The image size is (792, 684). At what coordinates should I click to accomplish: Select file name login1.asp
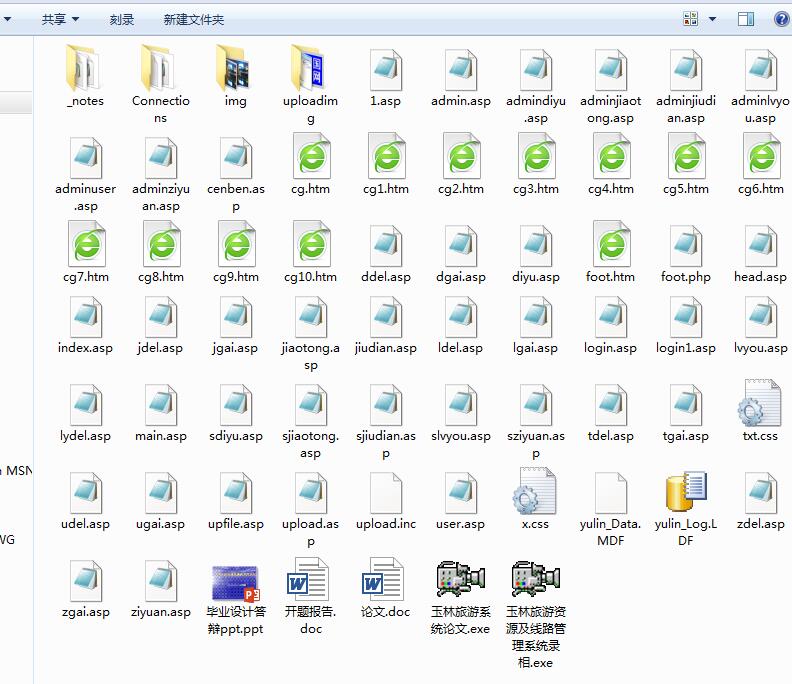click(685, 348)
